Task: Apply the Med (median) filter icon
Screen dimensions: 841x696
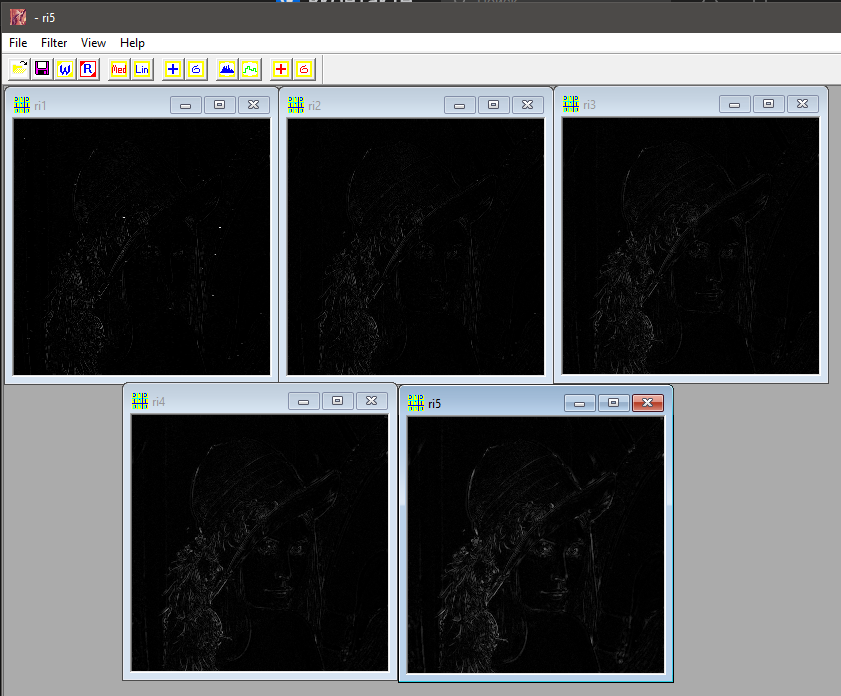Action: 119,69
